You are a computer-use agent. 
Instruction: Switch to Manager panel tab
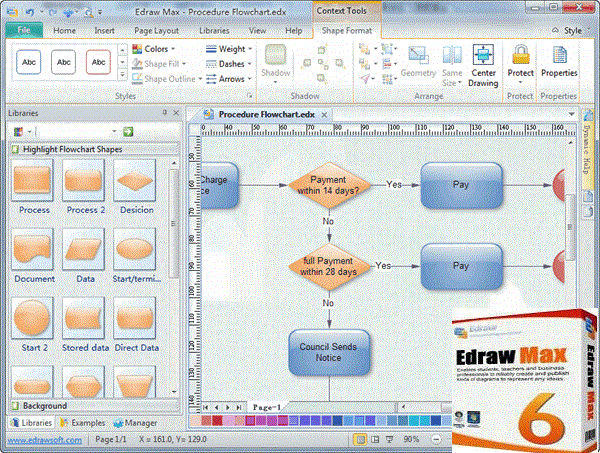click(135, 423)
